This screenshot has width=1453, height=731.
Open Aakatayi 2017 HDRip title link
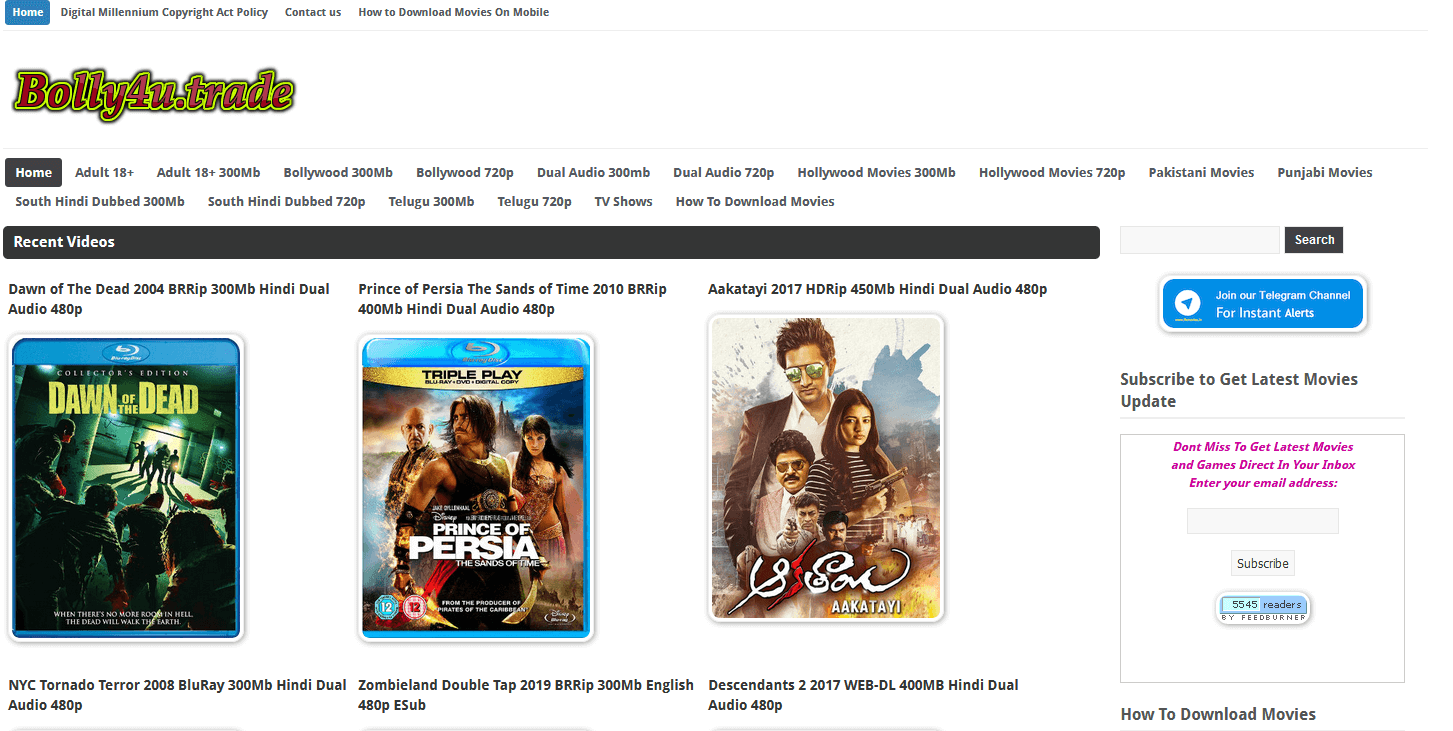pos(877,289)
